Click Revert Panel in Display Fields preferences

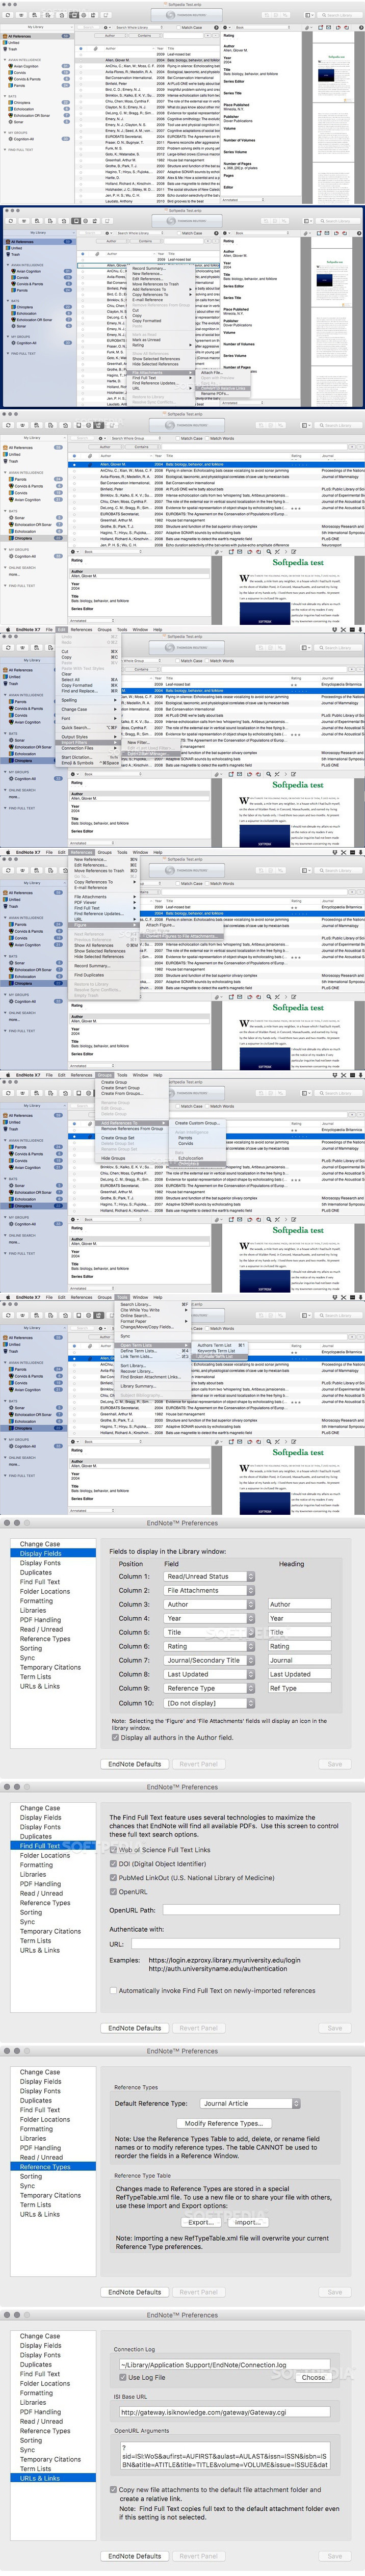[198, 1764]
